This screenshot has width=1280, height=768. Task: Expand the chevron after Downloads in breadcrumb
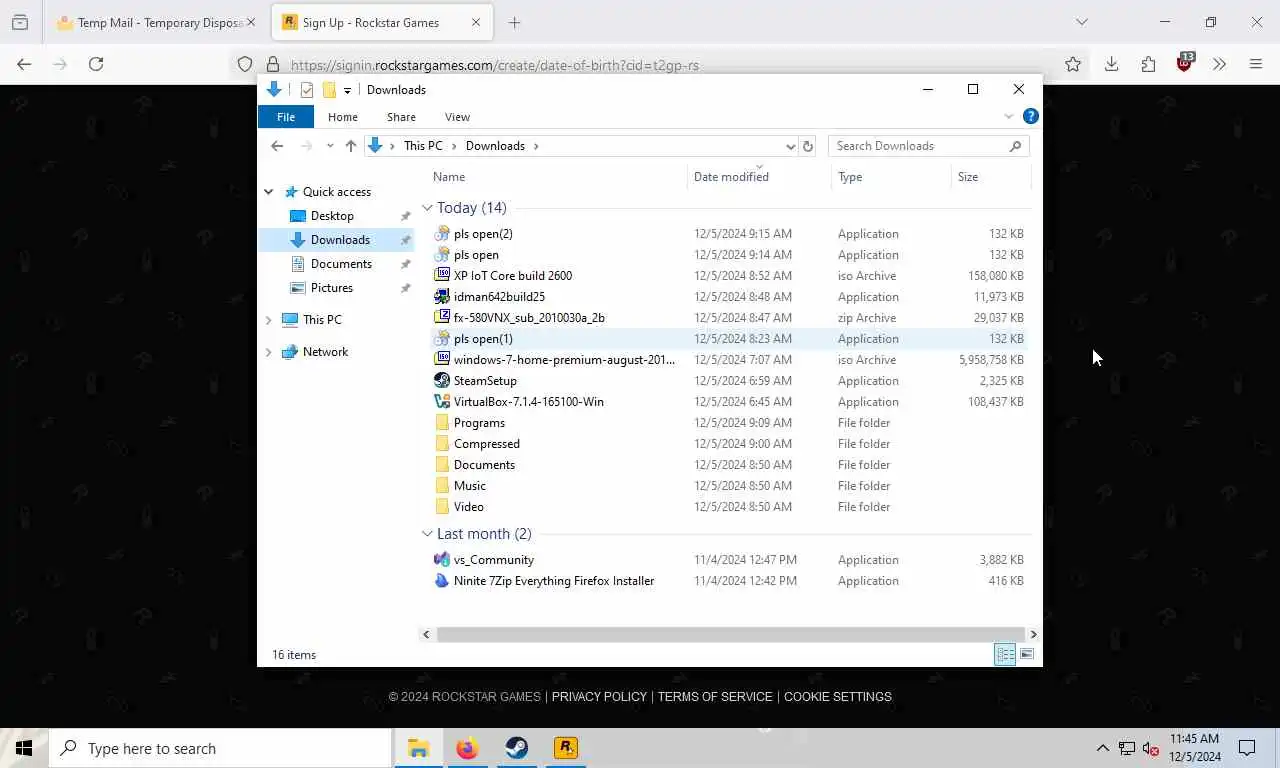[536, 146]
